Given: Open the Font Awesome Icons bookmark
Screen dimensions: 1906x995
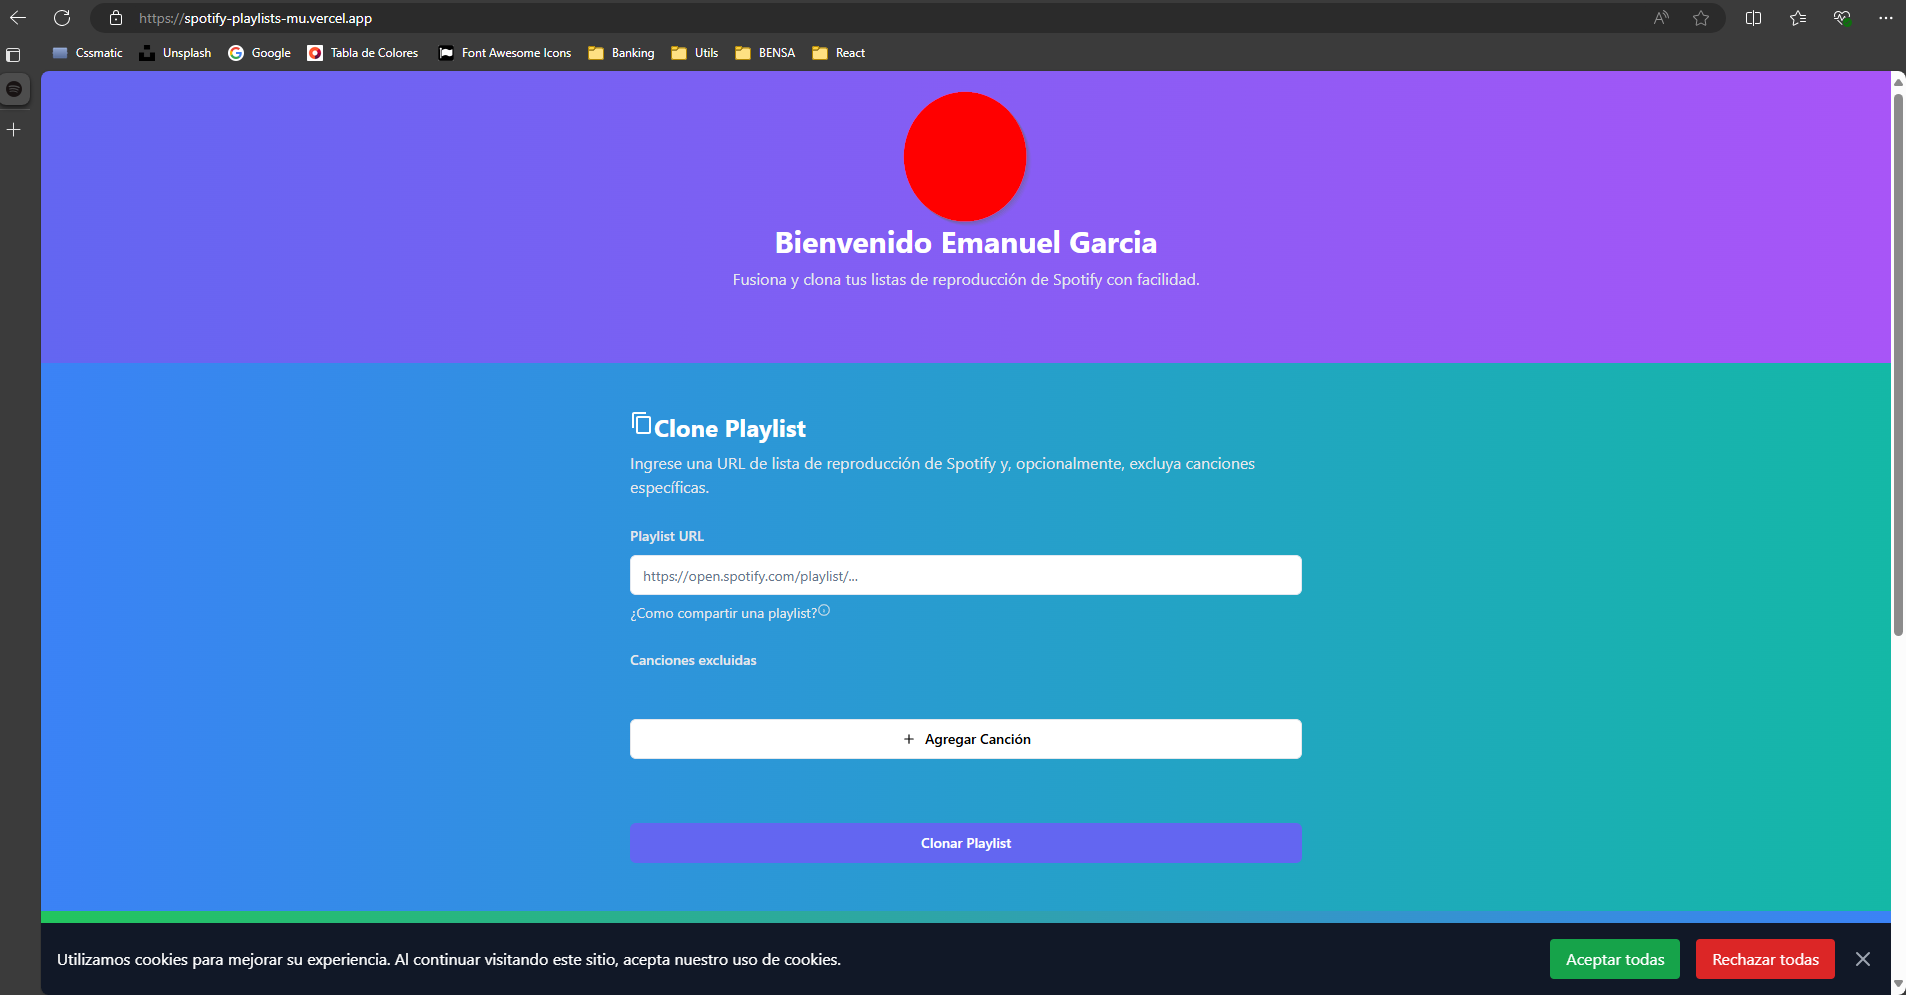Looking at the screenshot, I should point(505,53).
